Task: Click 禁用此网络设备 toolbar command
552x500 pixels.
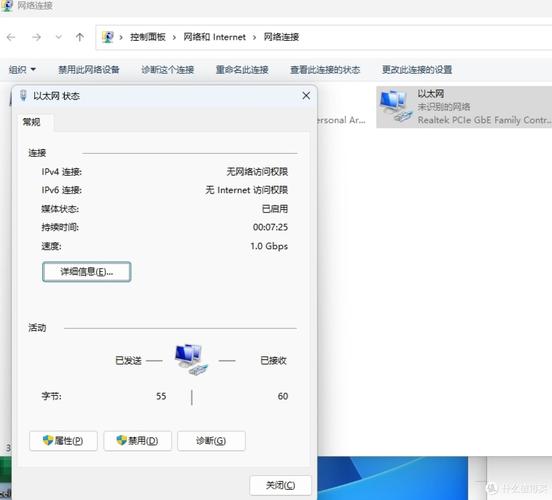Action: [x=89, y=70]
